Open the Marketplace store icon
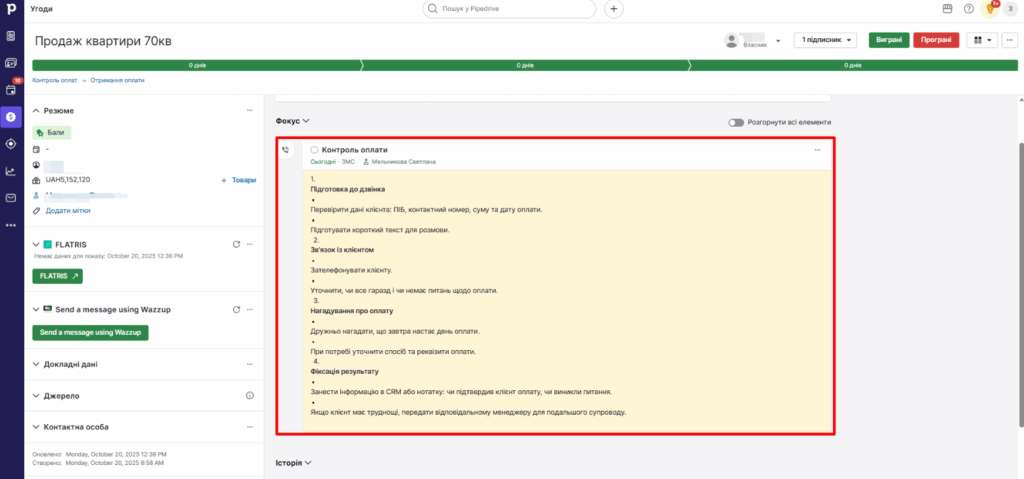1024x479 pixels. 947,8
